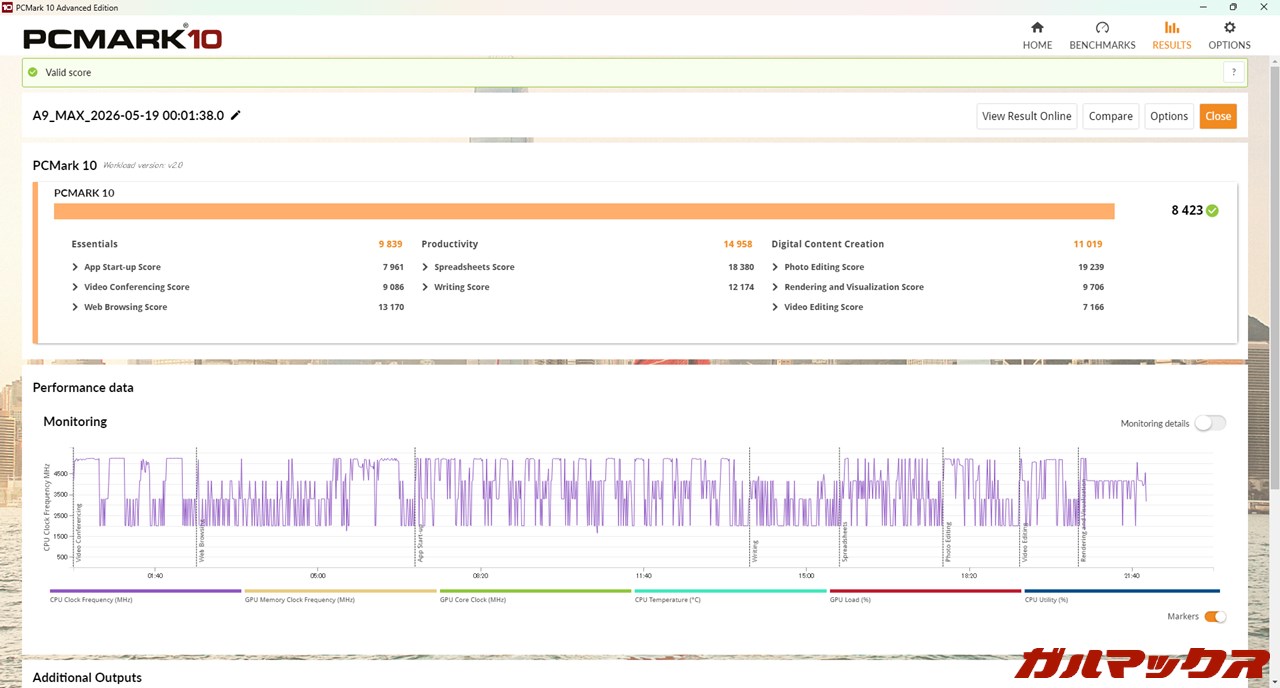Click result name A9_MAX_2026-05-19

tap(128, 115)
